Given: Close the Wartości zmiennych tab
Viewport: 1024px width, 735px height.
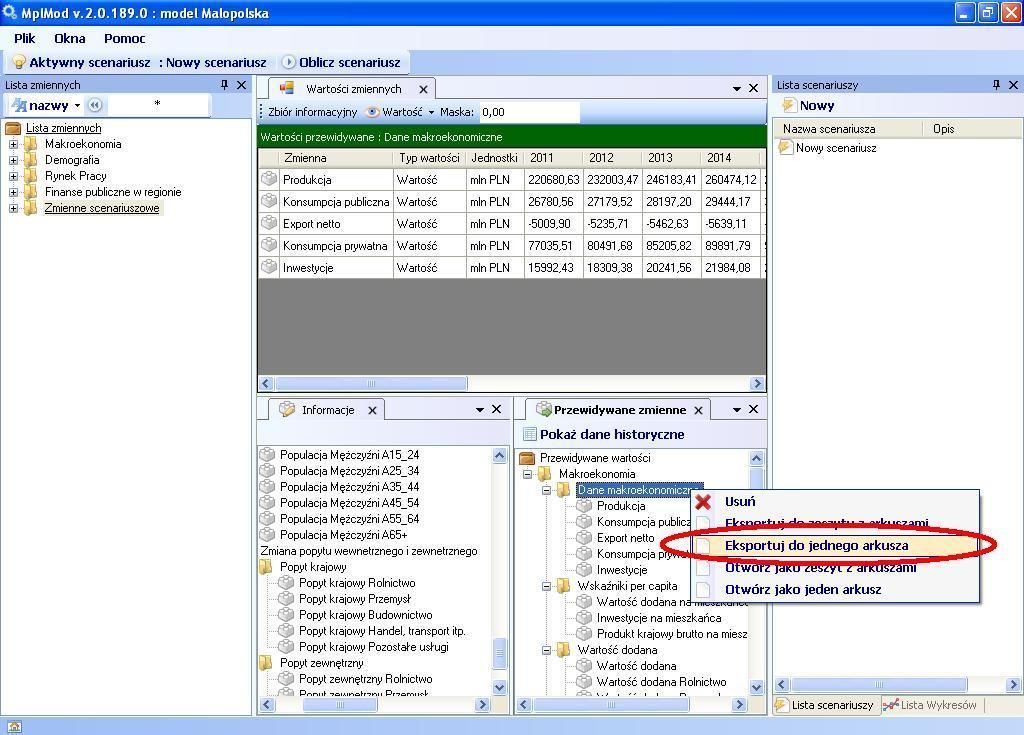Looking at the screenshot, I should (423, 90).
